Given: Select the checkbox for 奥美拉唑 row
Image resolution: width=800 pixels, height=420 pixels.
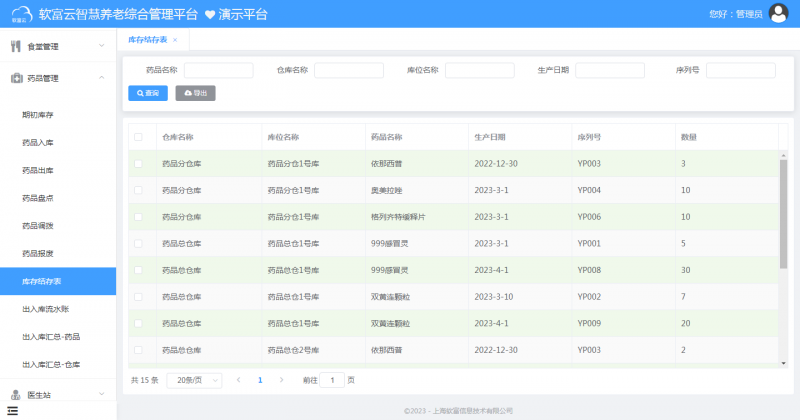Looking at the screenshot, I should point(138,190).
